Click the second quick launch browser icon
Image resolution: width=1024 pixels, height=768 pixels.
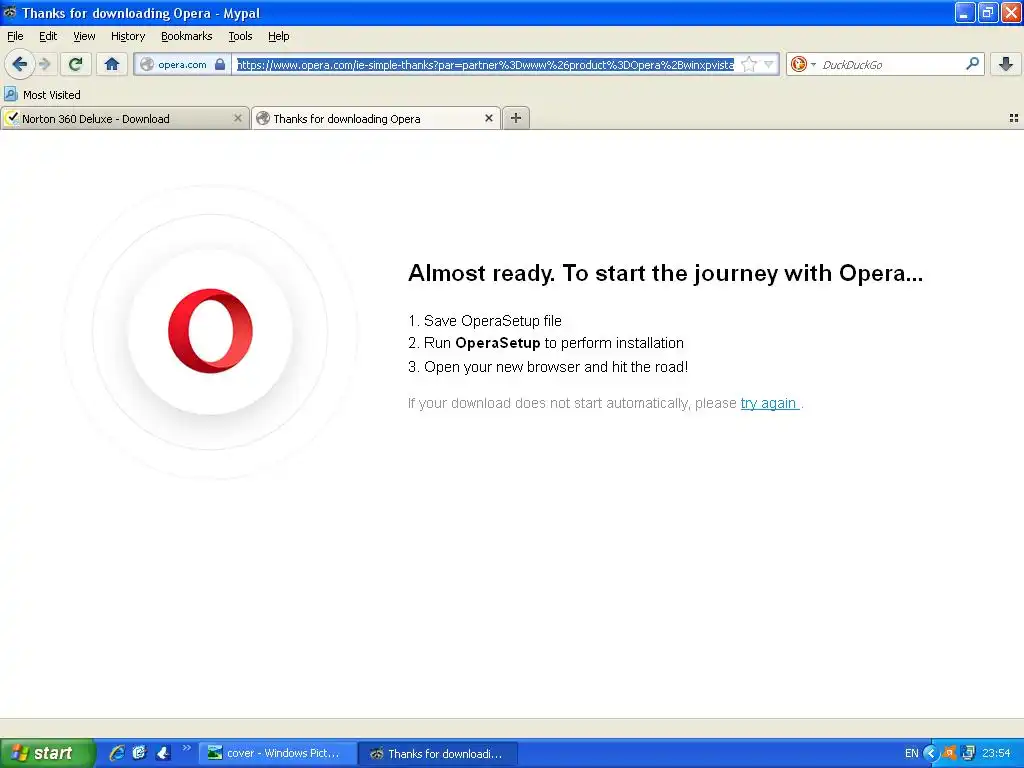(x=140, y=753)
